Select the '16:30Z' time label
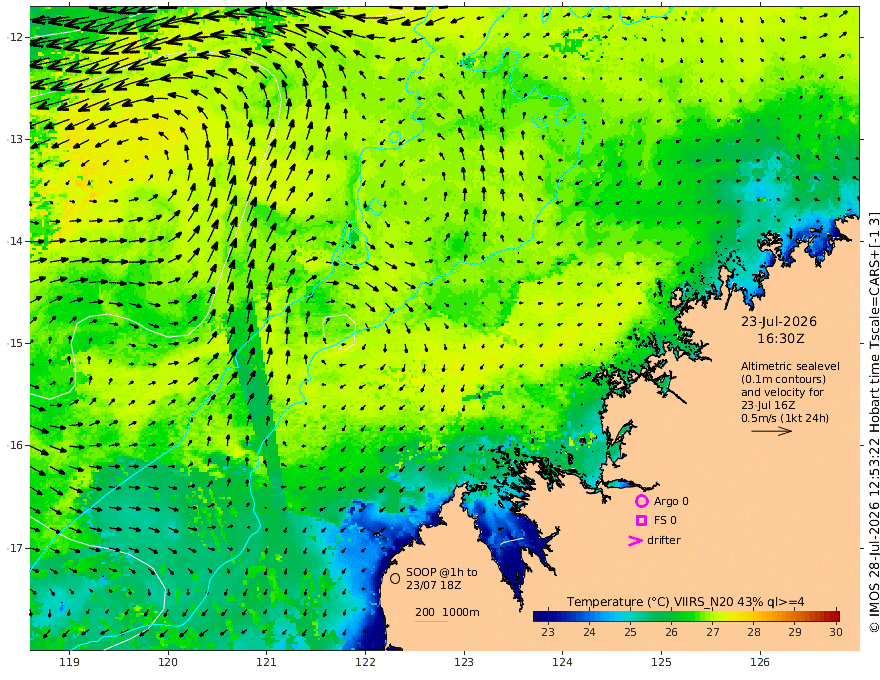This screenshot has height=680, width=880. point(781,339)
